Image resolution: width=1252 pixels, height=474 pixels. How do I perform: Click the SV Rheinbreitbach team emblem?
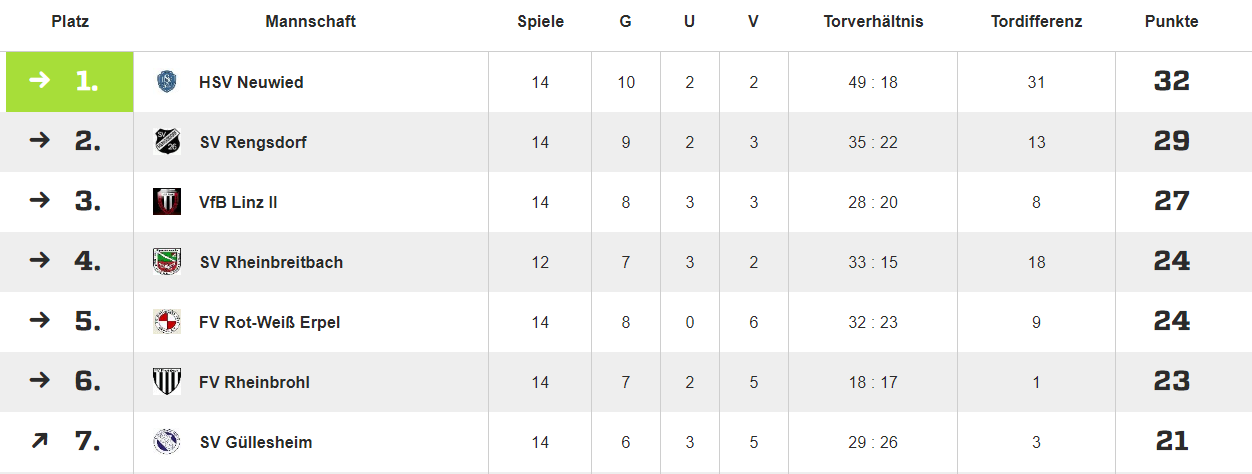coord(167,262)
